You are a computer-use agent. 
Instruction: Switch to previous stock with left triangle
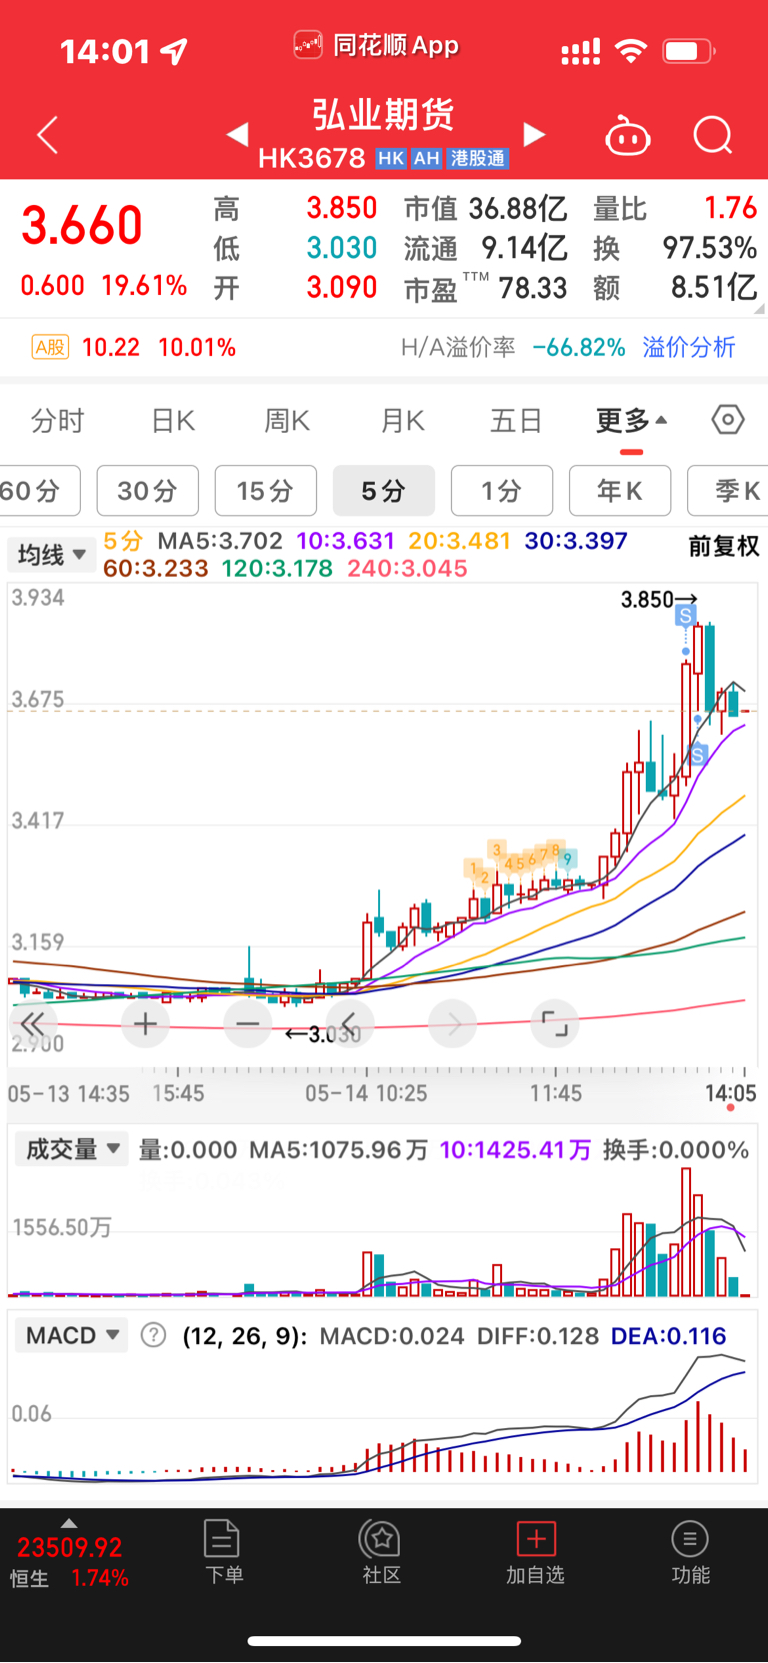[238, 134]
